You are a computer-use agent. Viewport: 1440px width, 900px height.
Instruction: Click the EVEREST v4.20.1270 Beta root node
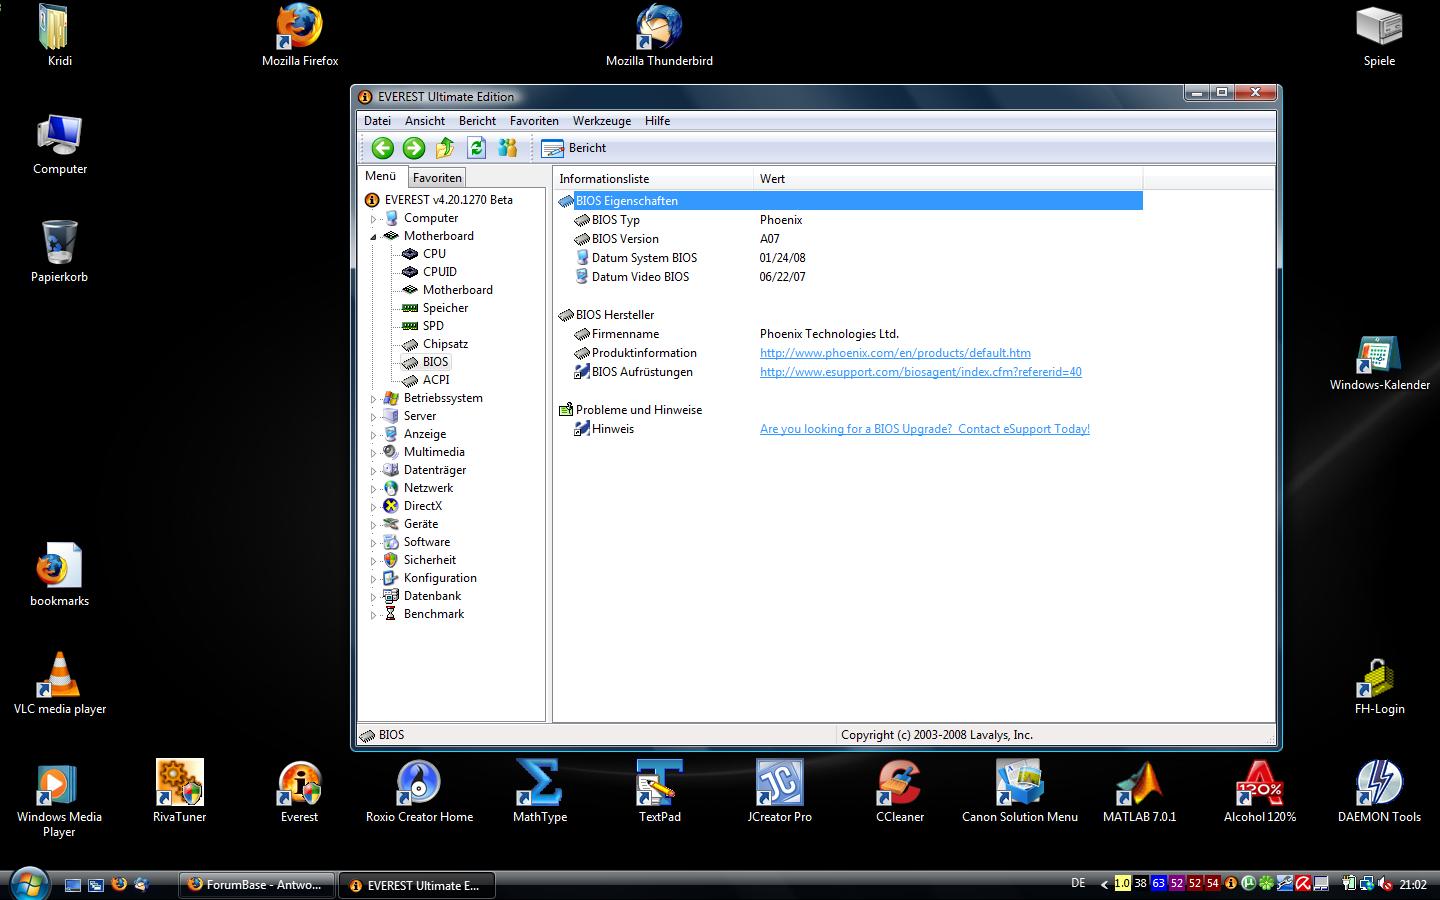448,200
